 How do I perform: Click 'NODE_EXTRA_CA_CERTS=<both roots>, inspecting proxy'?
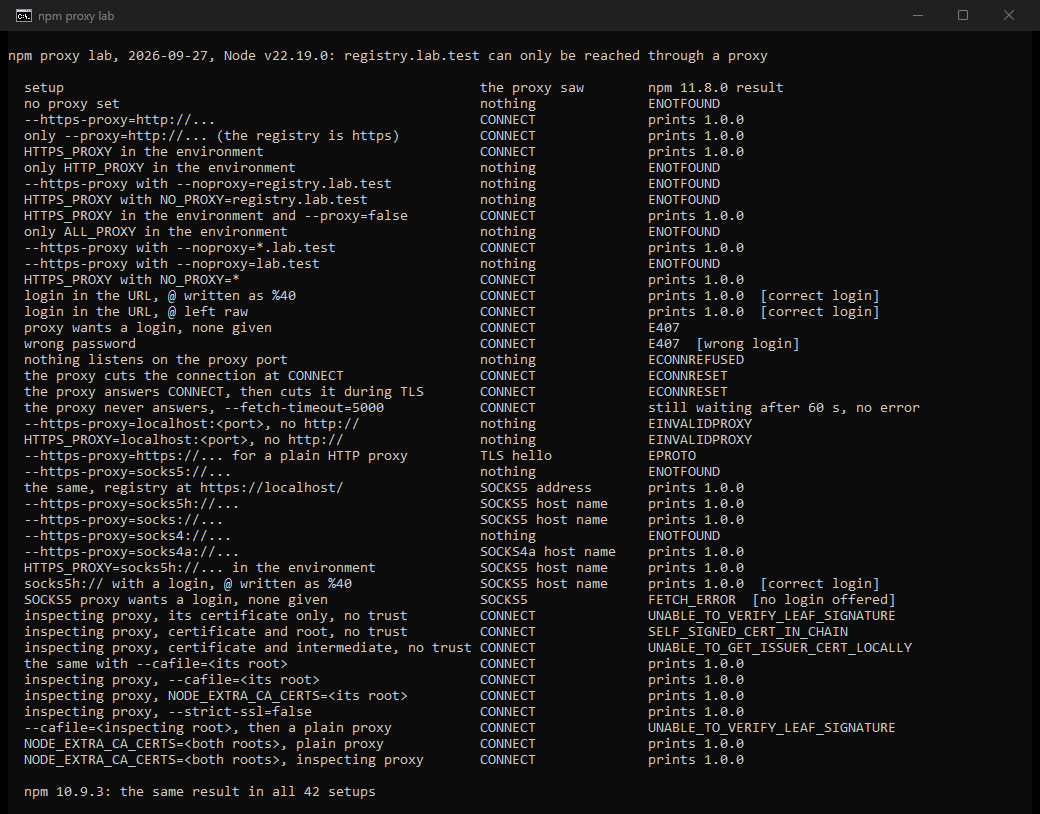pyautogui.click(x=224, y=760)
